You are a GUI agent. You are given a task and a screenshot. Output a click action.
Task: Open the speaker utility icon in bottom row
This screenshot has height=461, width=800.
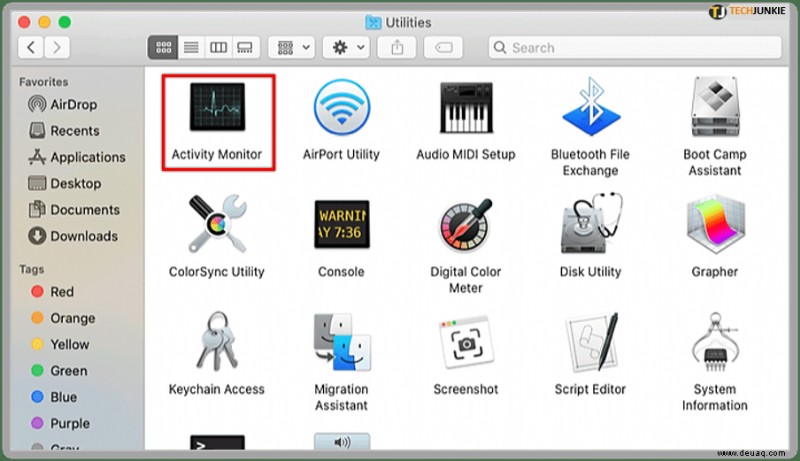click(342, 442)
